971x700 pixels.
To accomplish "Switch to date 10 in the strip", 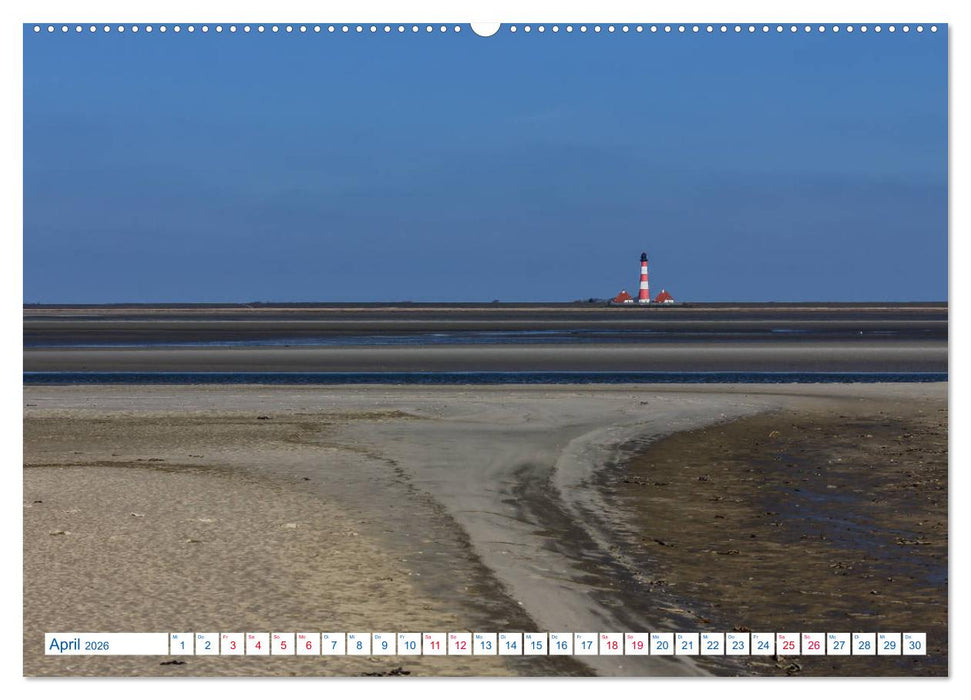I will (x=410, y=644).
